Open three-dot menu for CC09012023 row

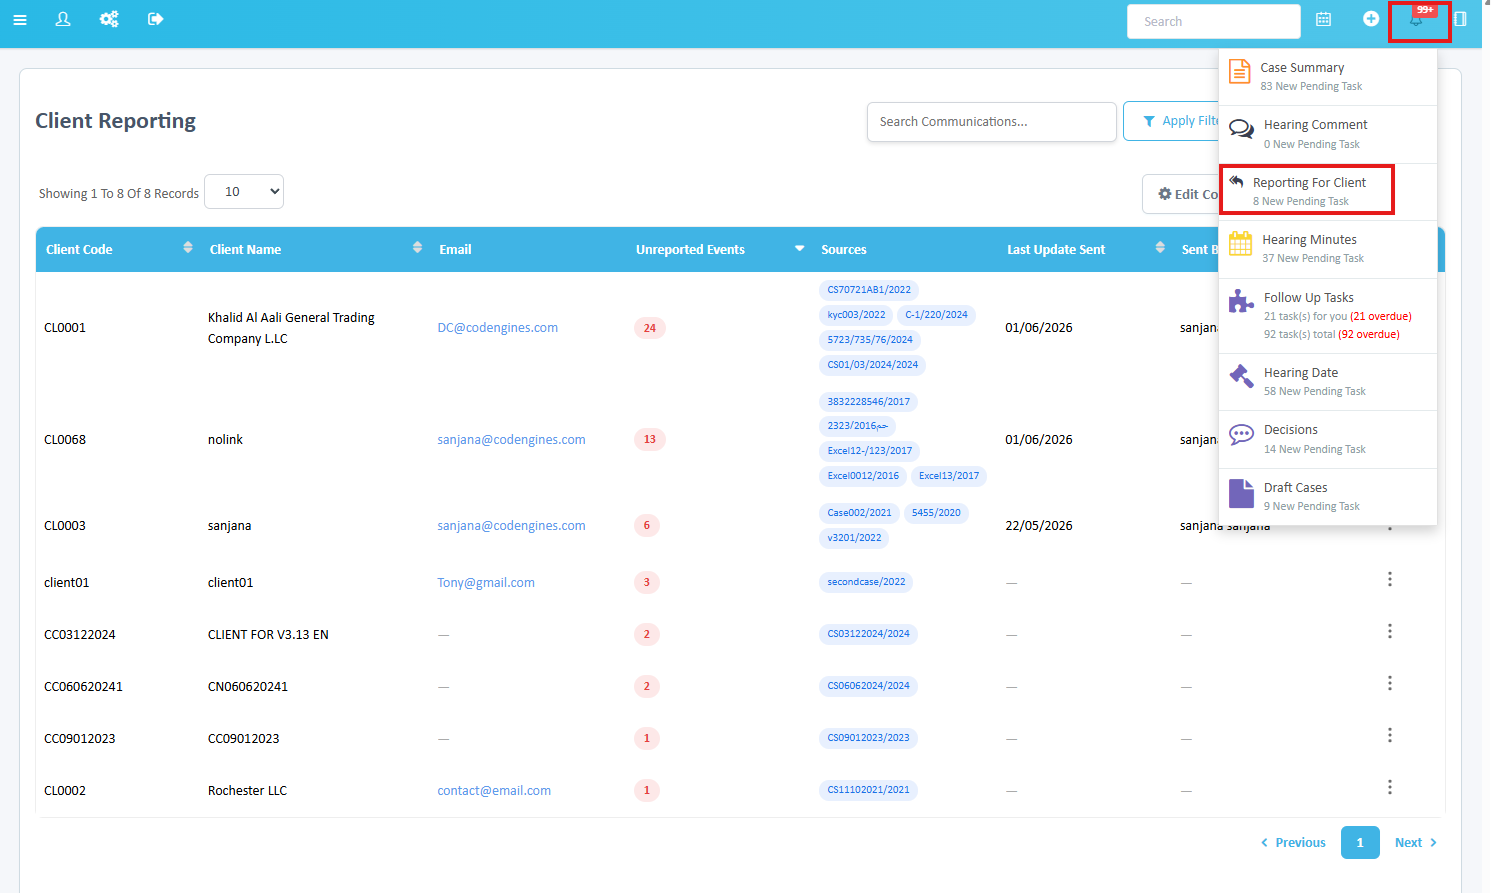(x=1390, y=735)
